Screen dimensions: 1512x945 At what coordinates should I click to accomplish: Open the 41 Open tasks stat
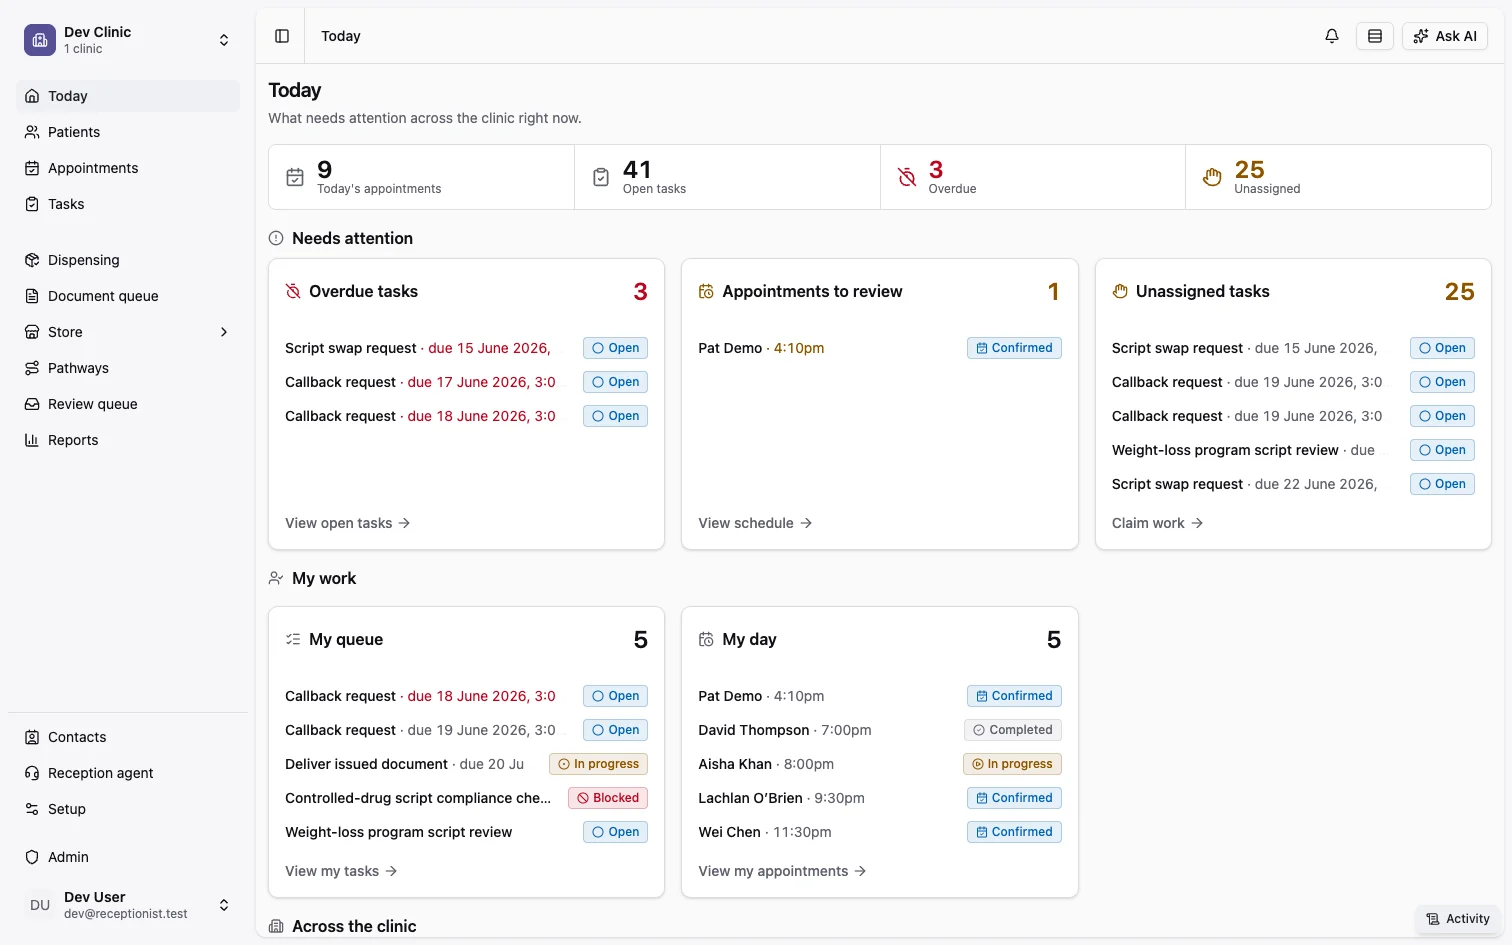pyautogui.click(x=727, y=177)
